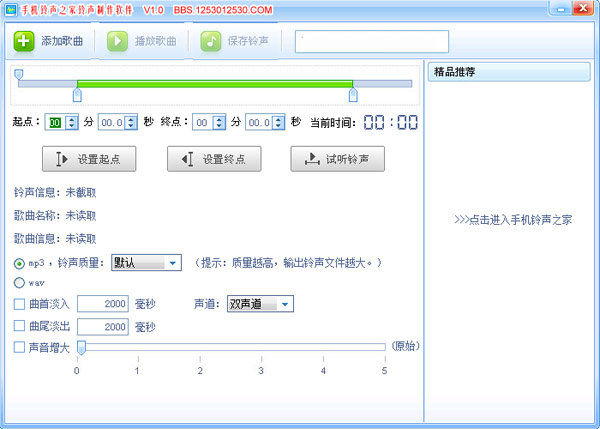Enable the 曲首淡入 fade-in checkbox

[19, 304]
